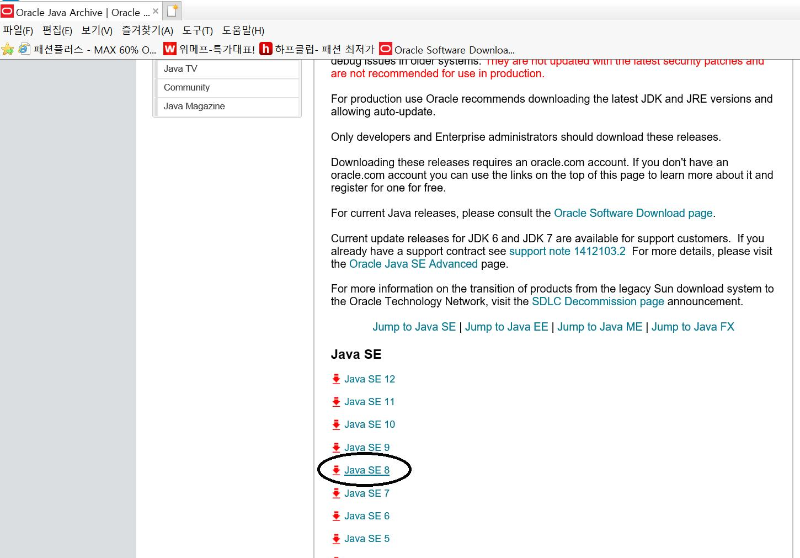This screenshot has height=558, width=800.
Task: Open the Oracle Java SE Advanced link
Action: tap(413, 264)
